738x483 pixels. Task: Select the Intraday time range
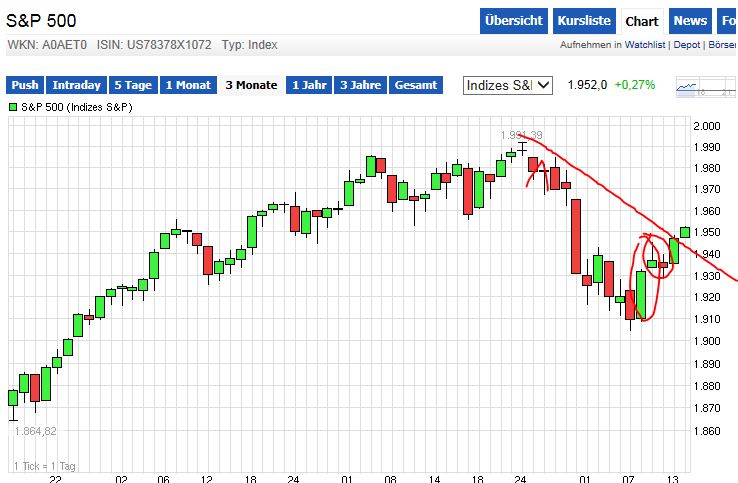tap(77, 85)
